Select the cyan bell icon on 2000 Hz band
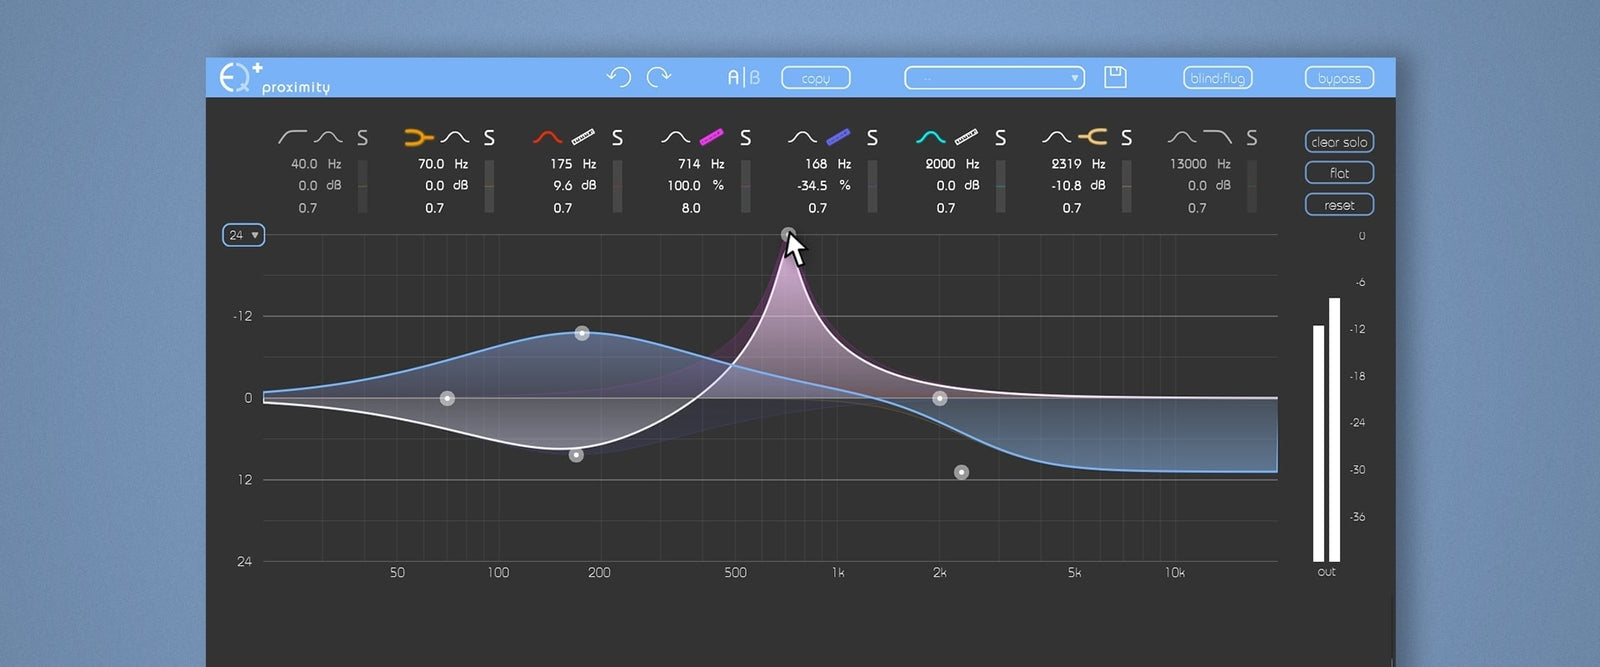Viewport: 1600px width, 667px height. (931, 137)
